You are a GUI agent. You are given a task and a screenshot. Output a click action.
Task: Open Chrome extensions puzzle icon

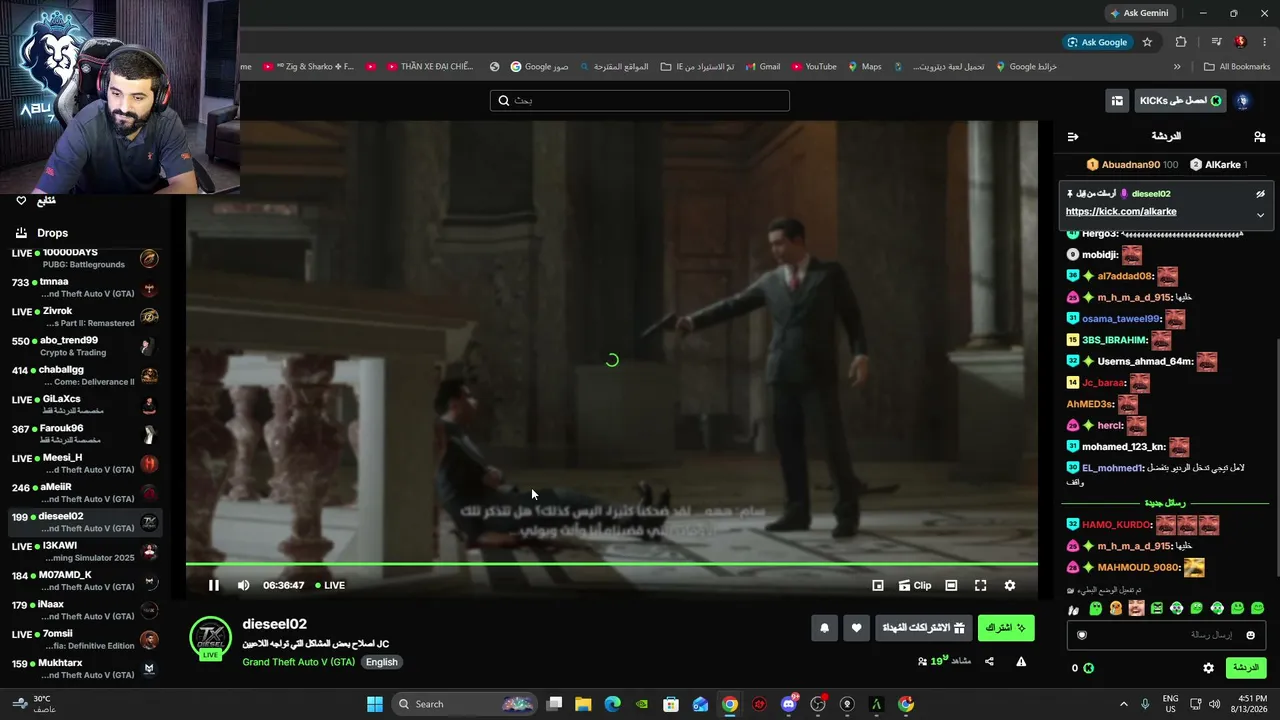coord(1181,42)
